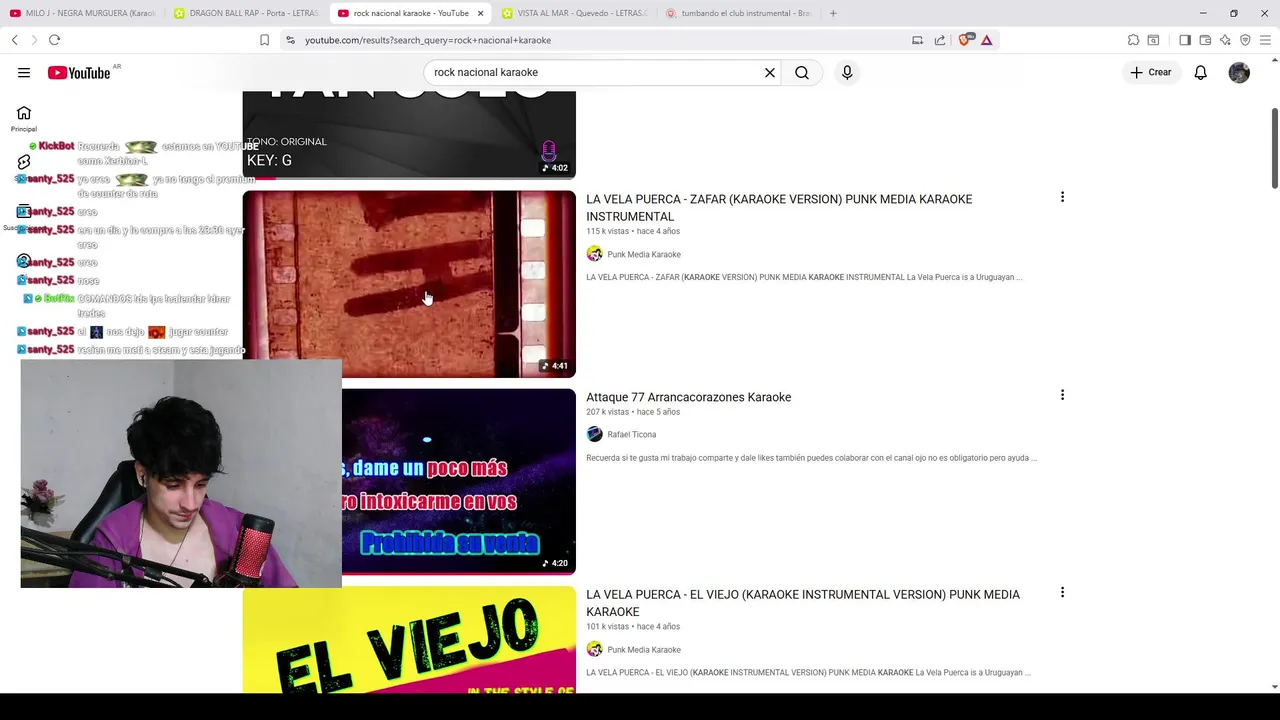Viewport: 1280px width, 720px height.
Task: Open more options for the El Viejo video
Action: point(1062,593)
